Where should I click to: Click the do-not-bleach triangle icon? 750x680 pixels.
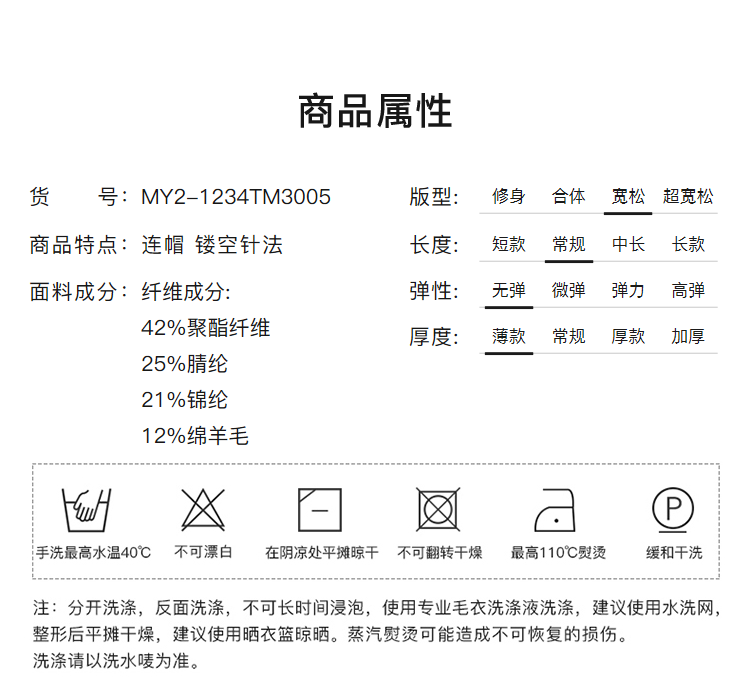(x=203, y=509)
